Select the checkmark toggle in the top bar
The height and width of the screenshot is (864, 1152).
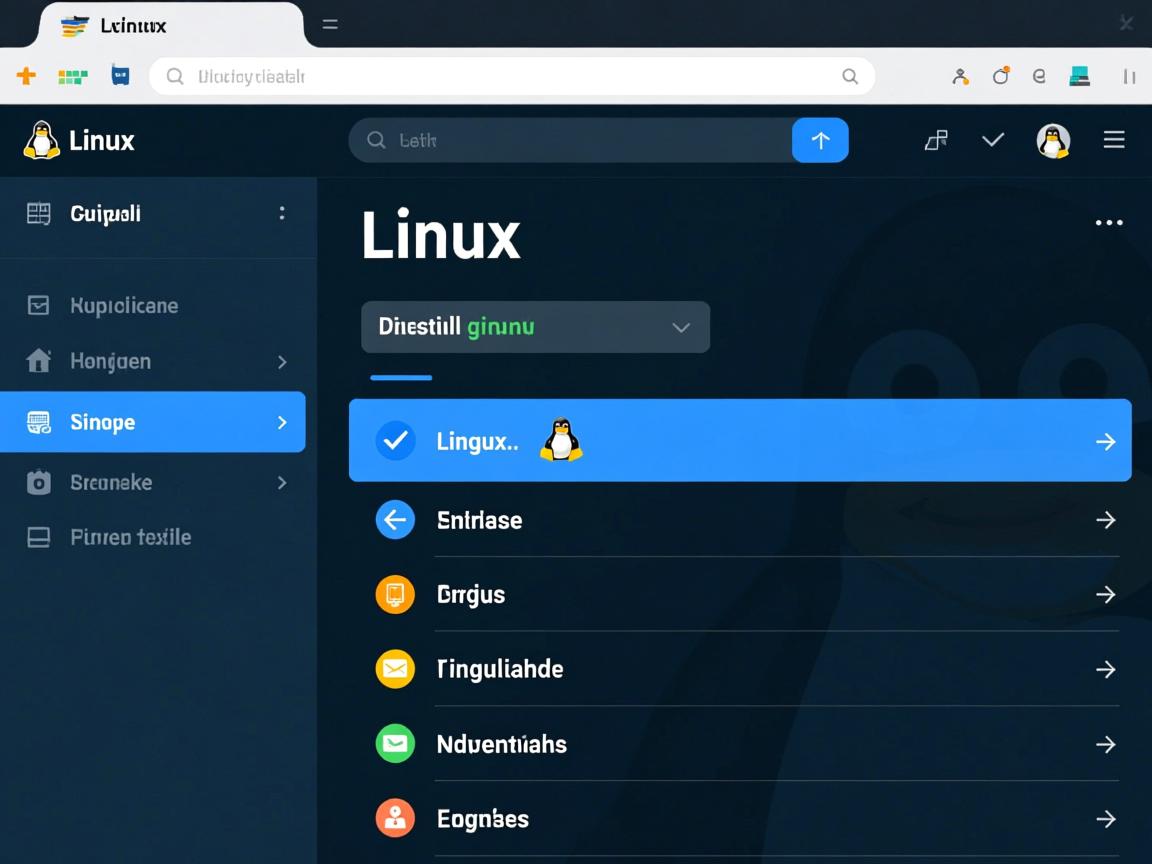[992, 140]
